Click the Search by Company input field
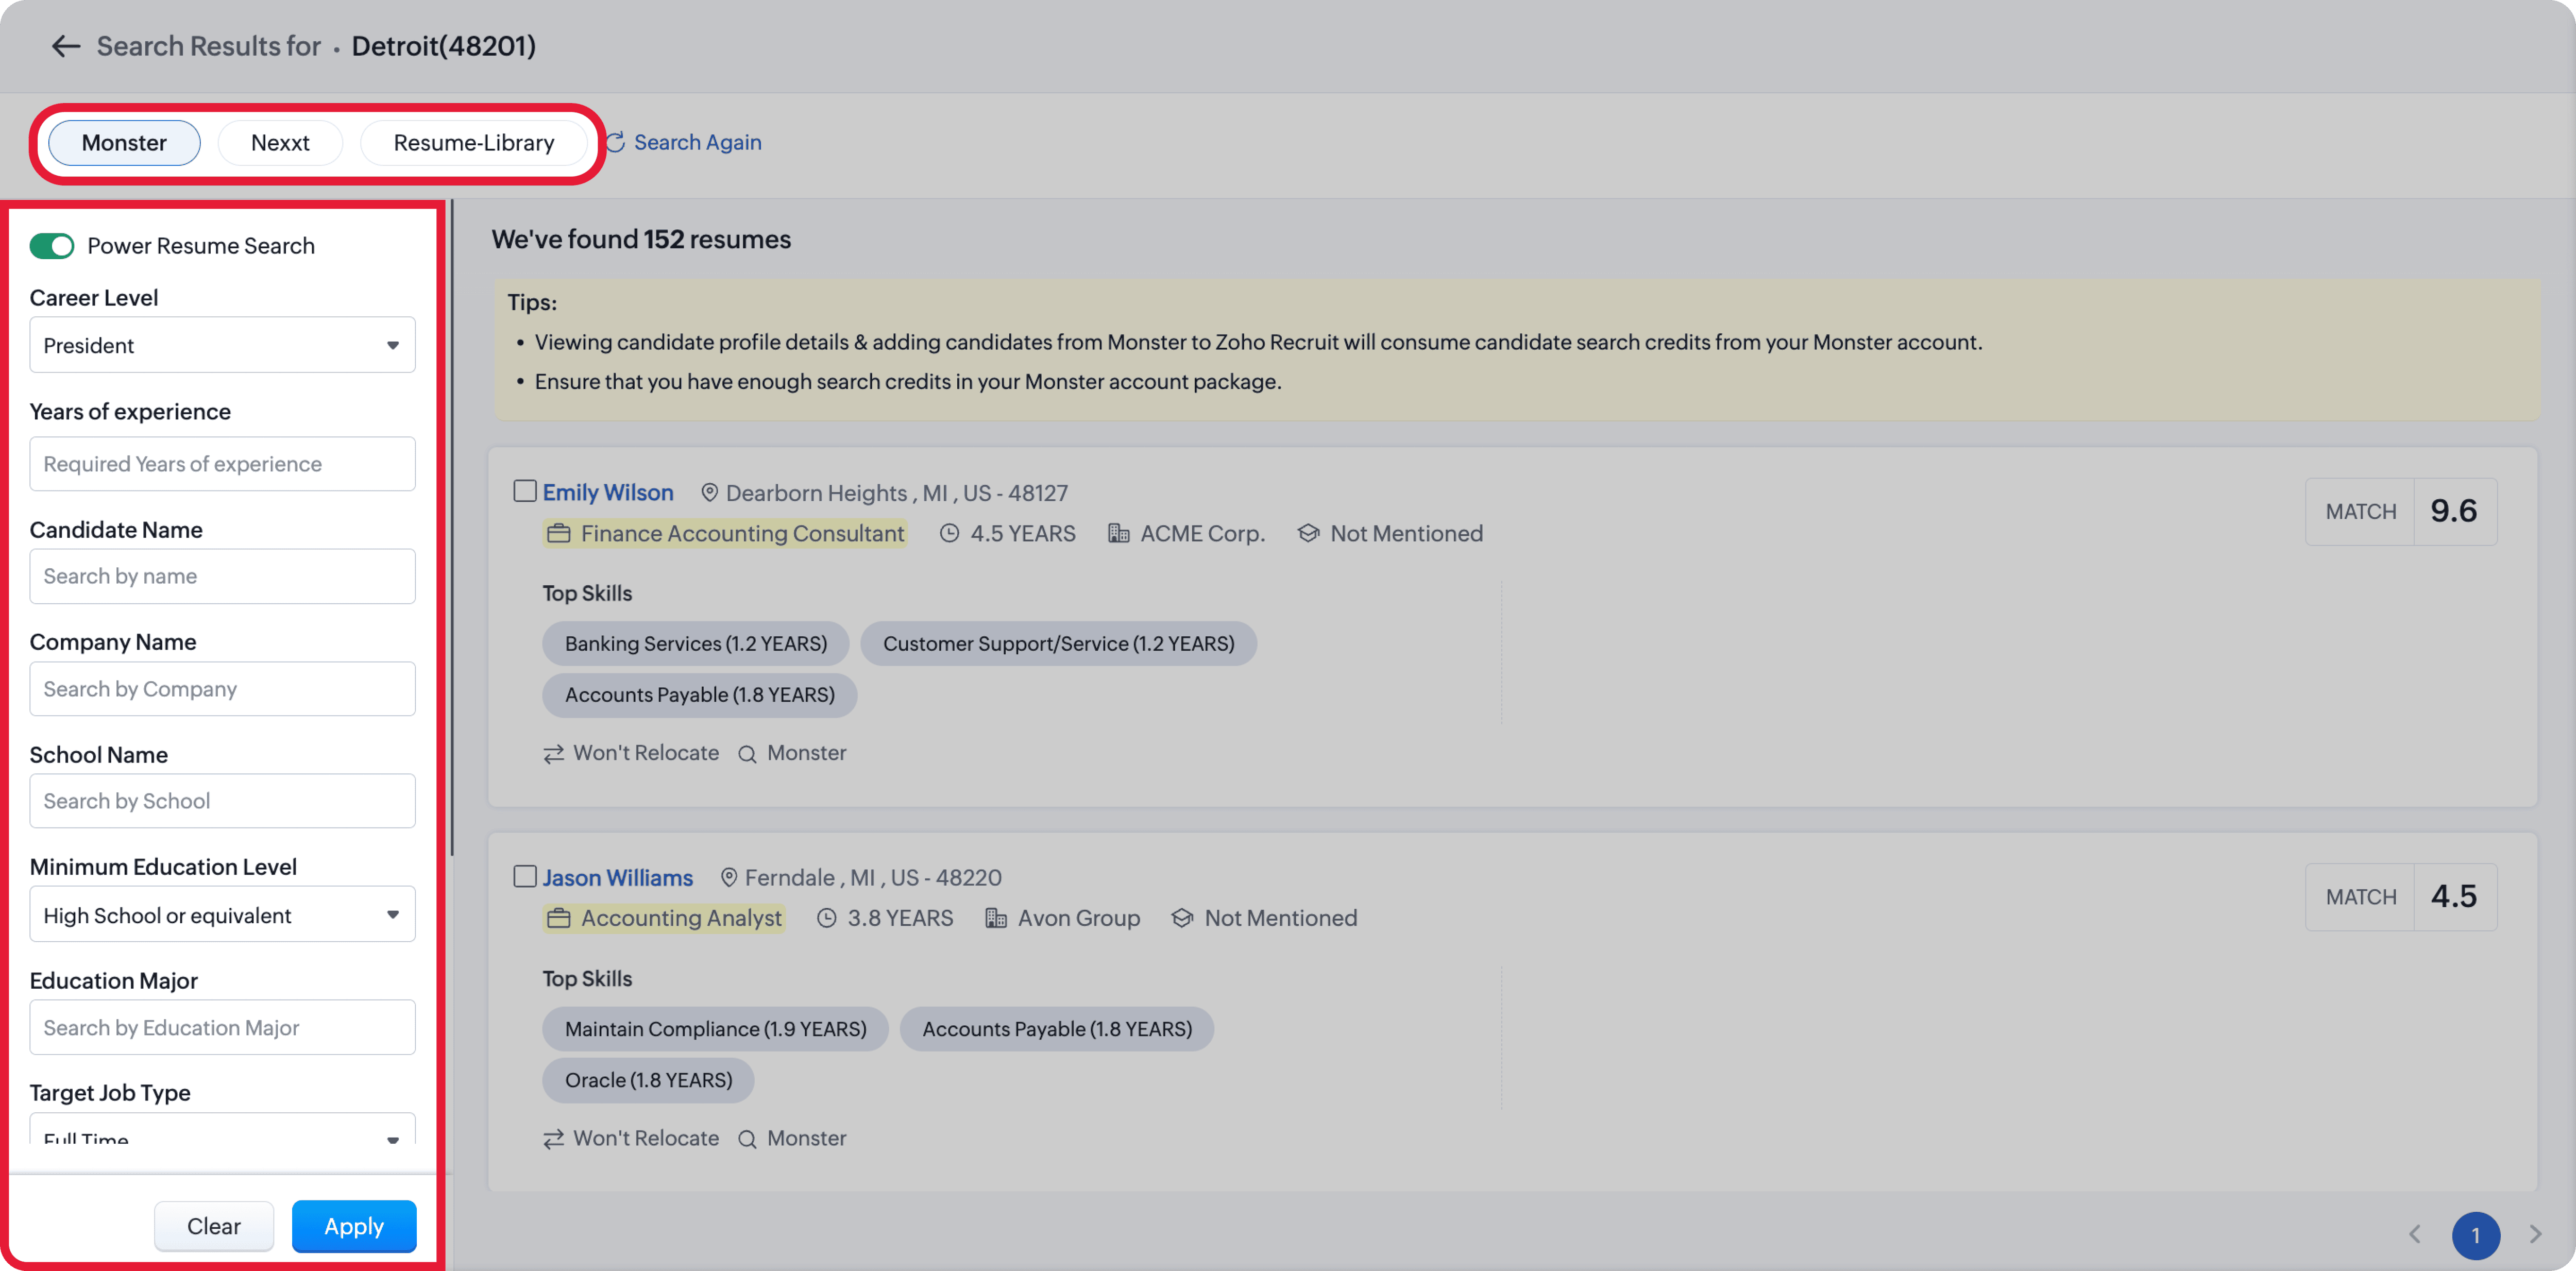2576x1271 pixels. [x=222, y=689]
